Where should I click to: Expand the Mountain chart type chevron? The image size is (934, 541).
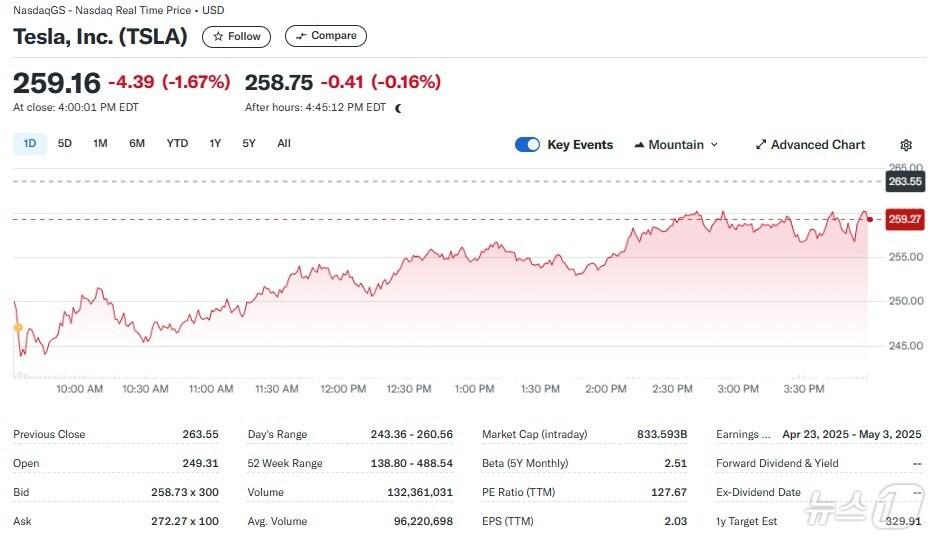[714, 145]
